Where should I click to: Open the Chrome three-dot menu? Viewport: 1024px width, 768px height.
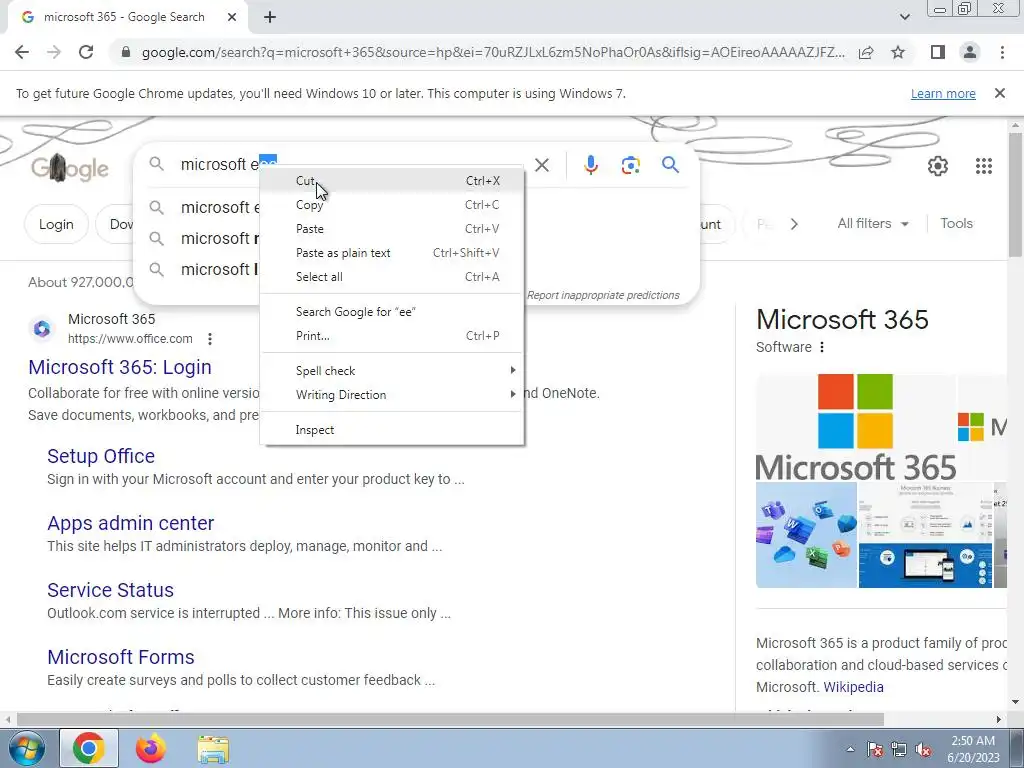1002,52
